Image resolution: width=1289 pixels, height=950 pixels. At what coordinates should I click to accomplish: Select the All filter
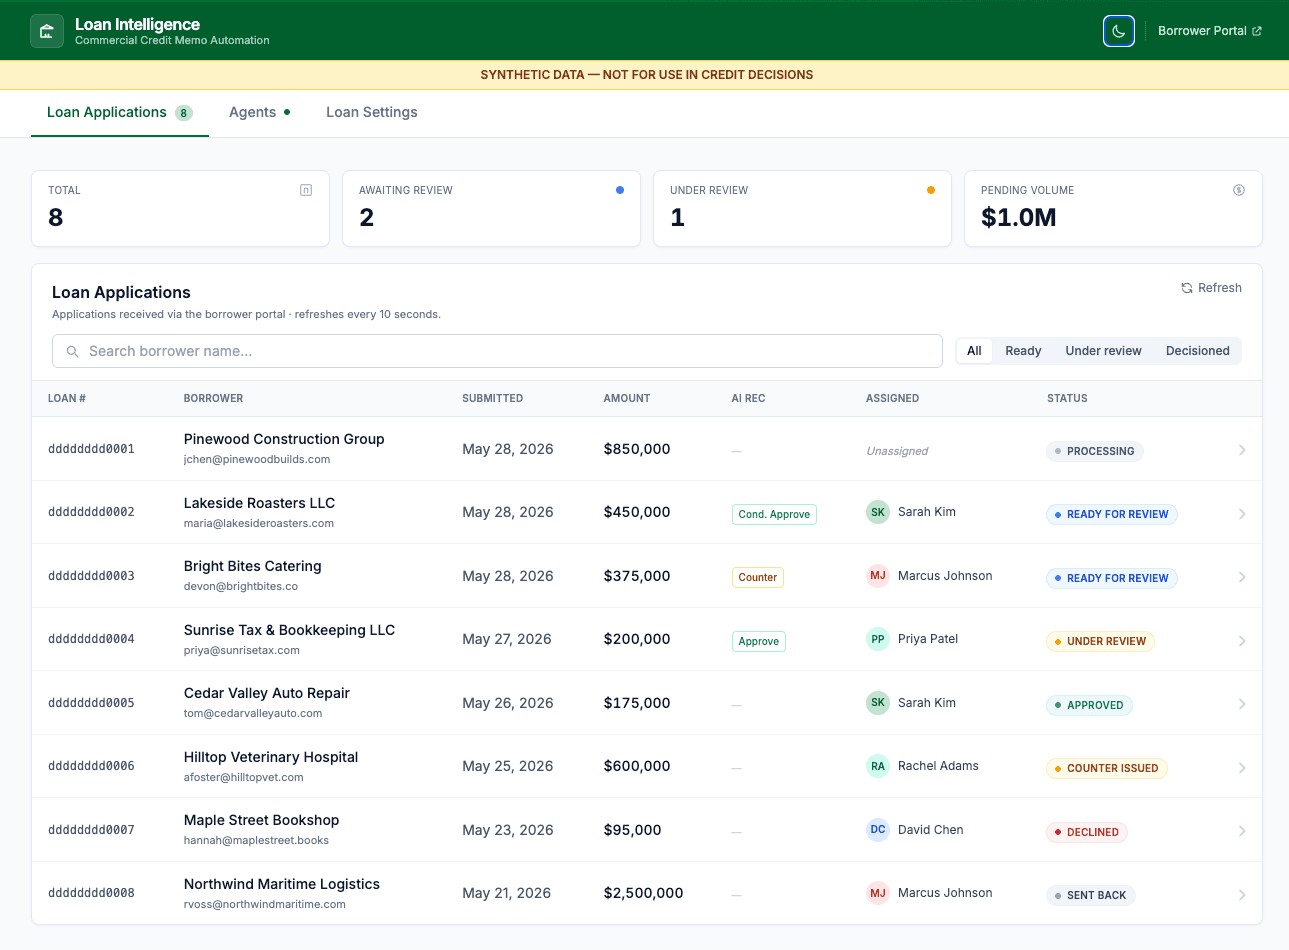pyautogui.click(x=974, y=351)
